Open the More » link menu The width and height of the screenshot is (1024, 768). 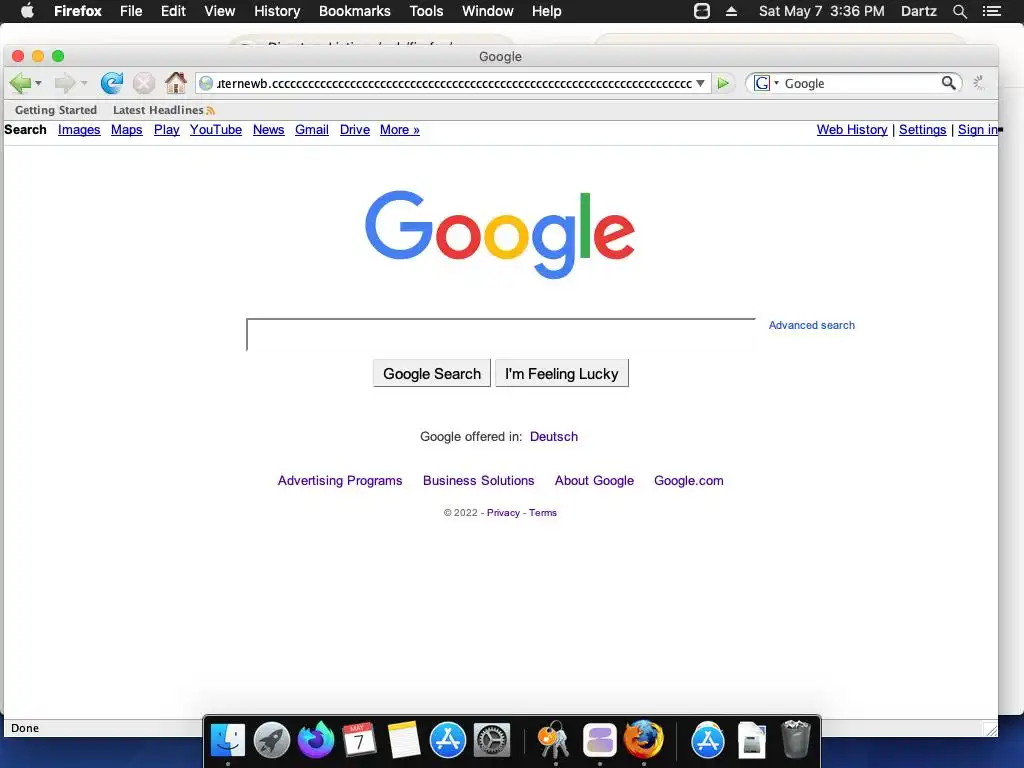point(400,129)
